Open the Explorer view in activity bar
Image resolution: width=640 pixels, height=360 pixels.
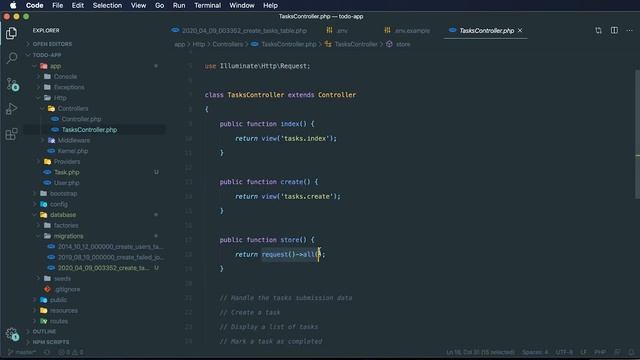(11, 33)
